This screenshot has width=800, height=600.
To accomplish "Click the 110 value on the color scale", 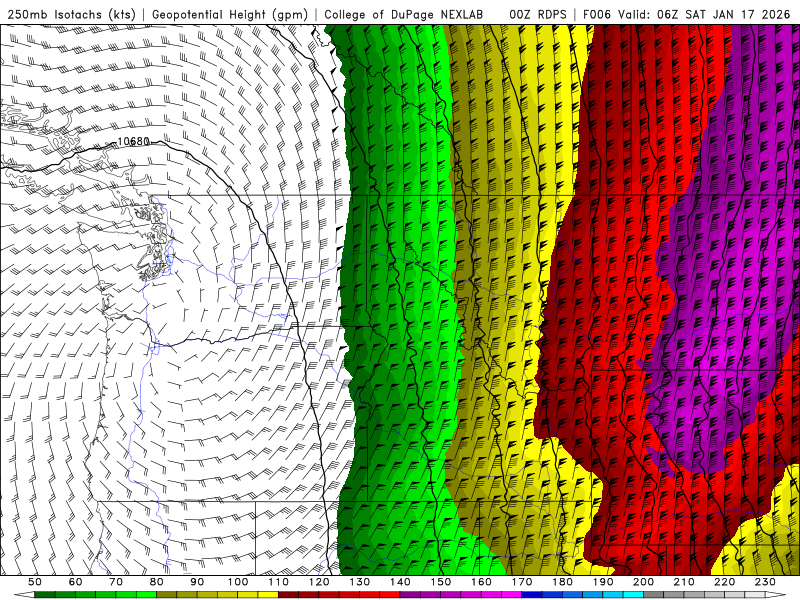I will coord(278,582).
